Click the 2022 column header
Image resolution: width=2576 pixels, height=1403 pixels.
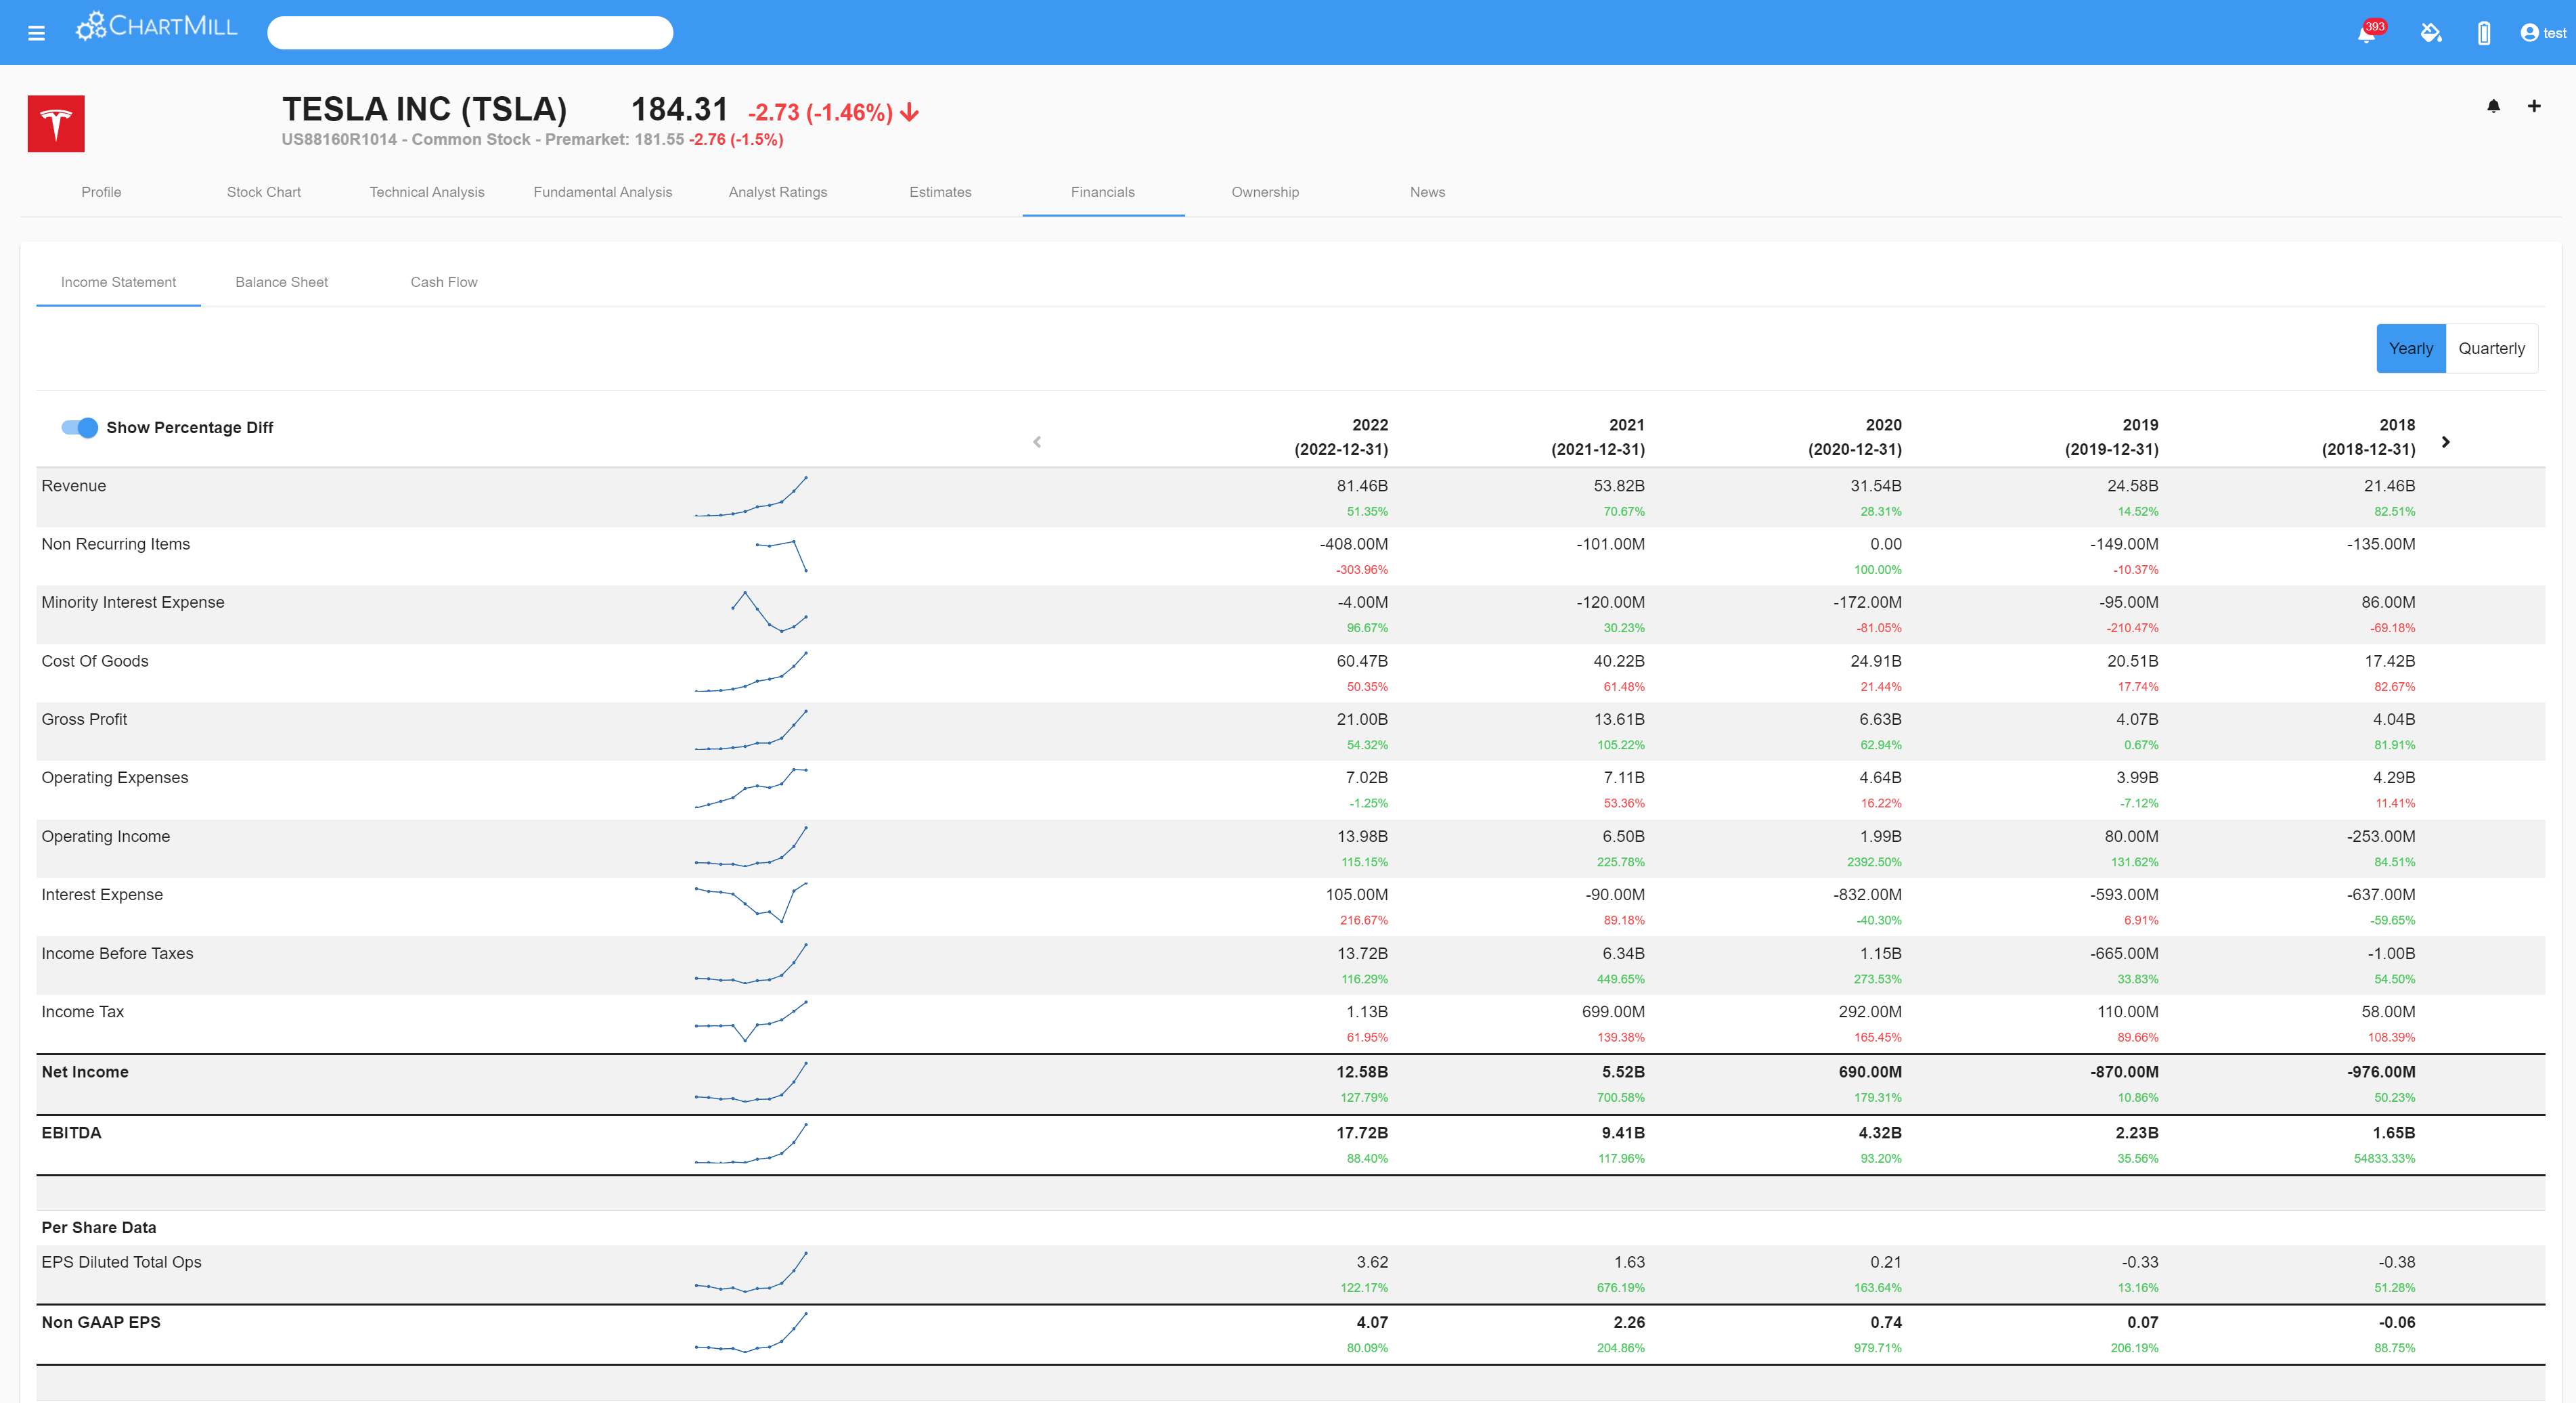coord(1341,437)
